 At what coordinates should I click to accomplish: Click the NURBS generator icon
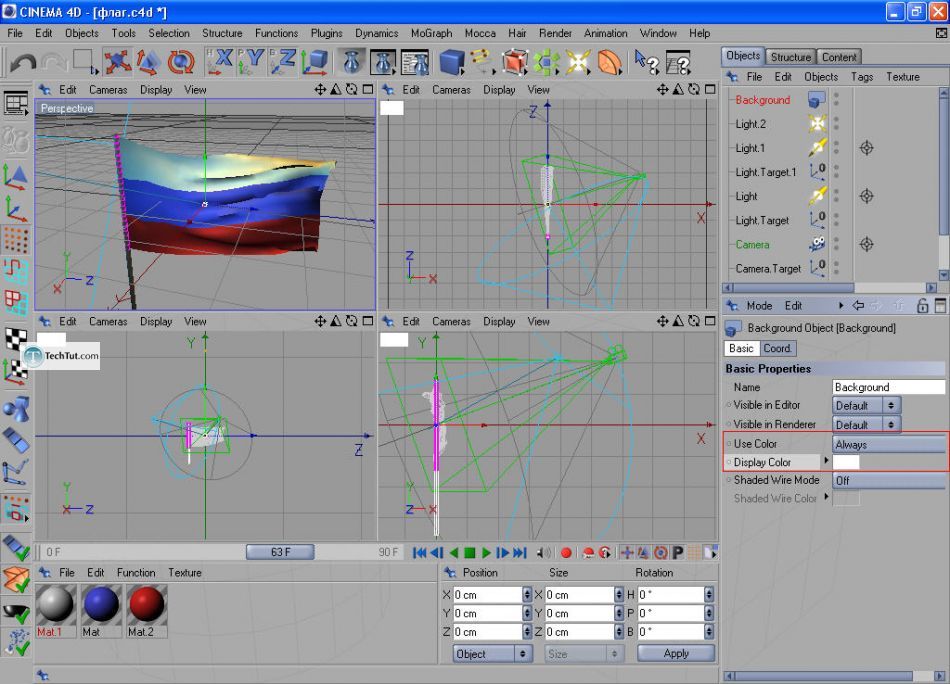514,62
